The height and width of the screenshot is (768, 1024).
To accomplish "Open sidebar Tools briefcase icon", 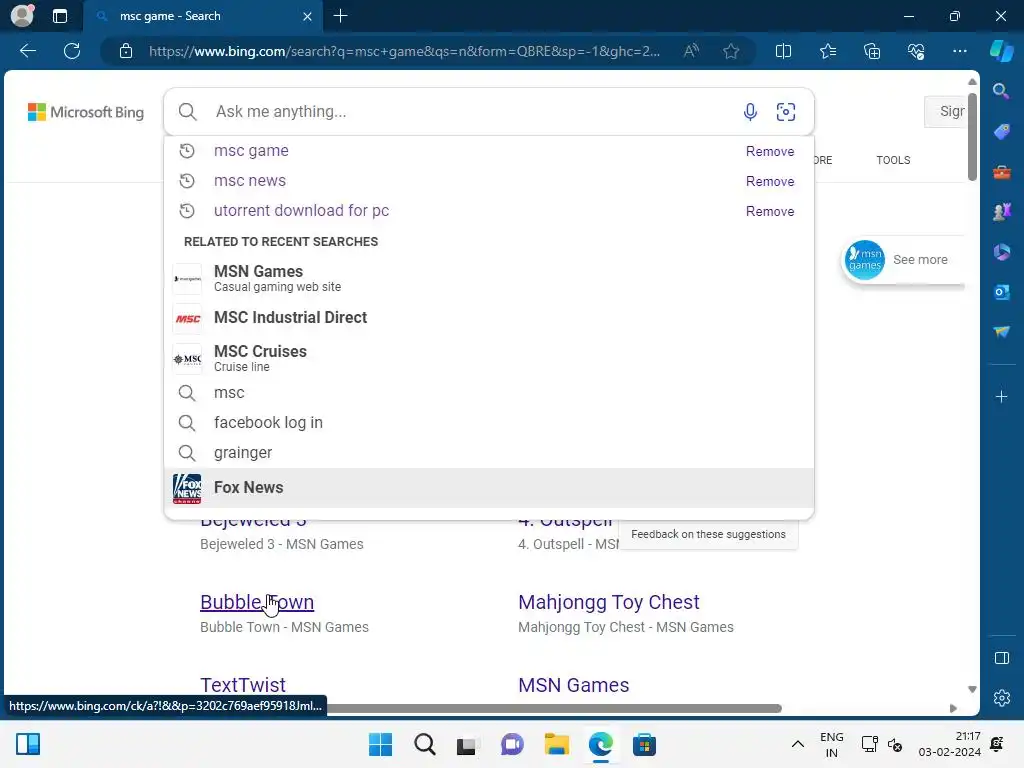I will point(1001,172).
